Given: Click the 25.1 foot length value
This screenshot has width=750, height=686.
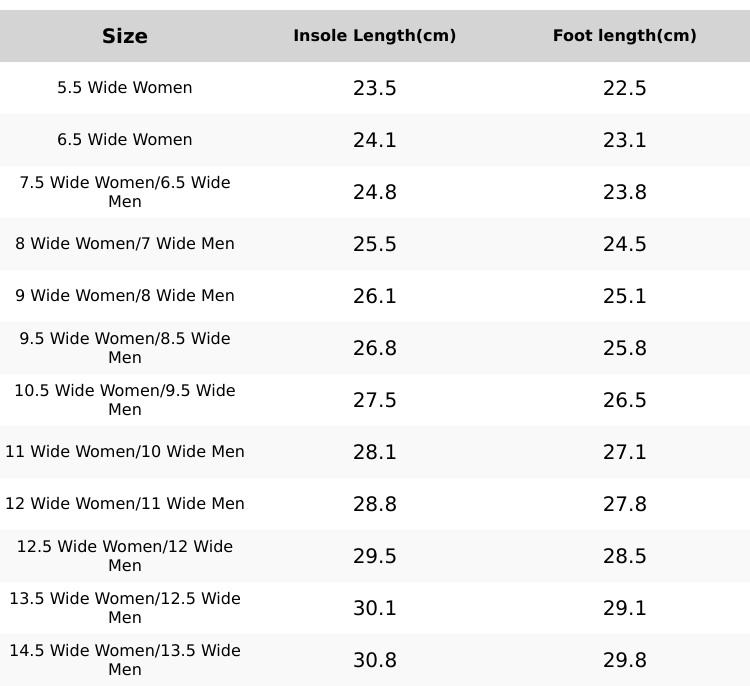Looking at the screenshot, I should pos(625,296).
